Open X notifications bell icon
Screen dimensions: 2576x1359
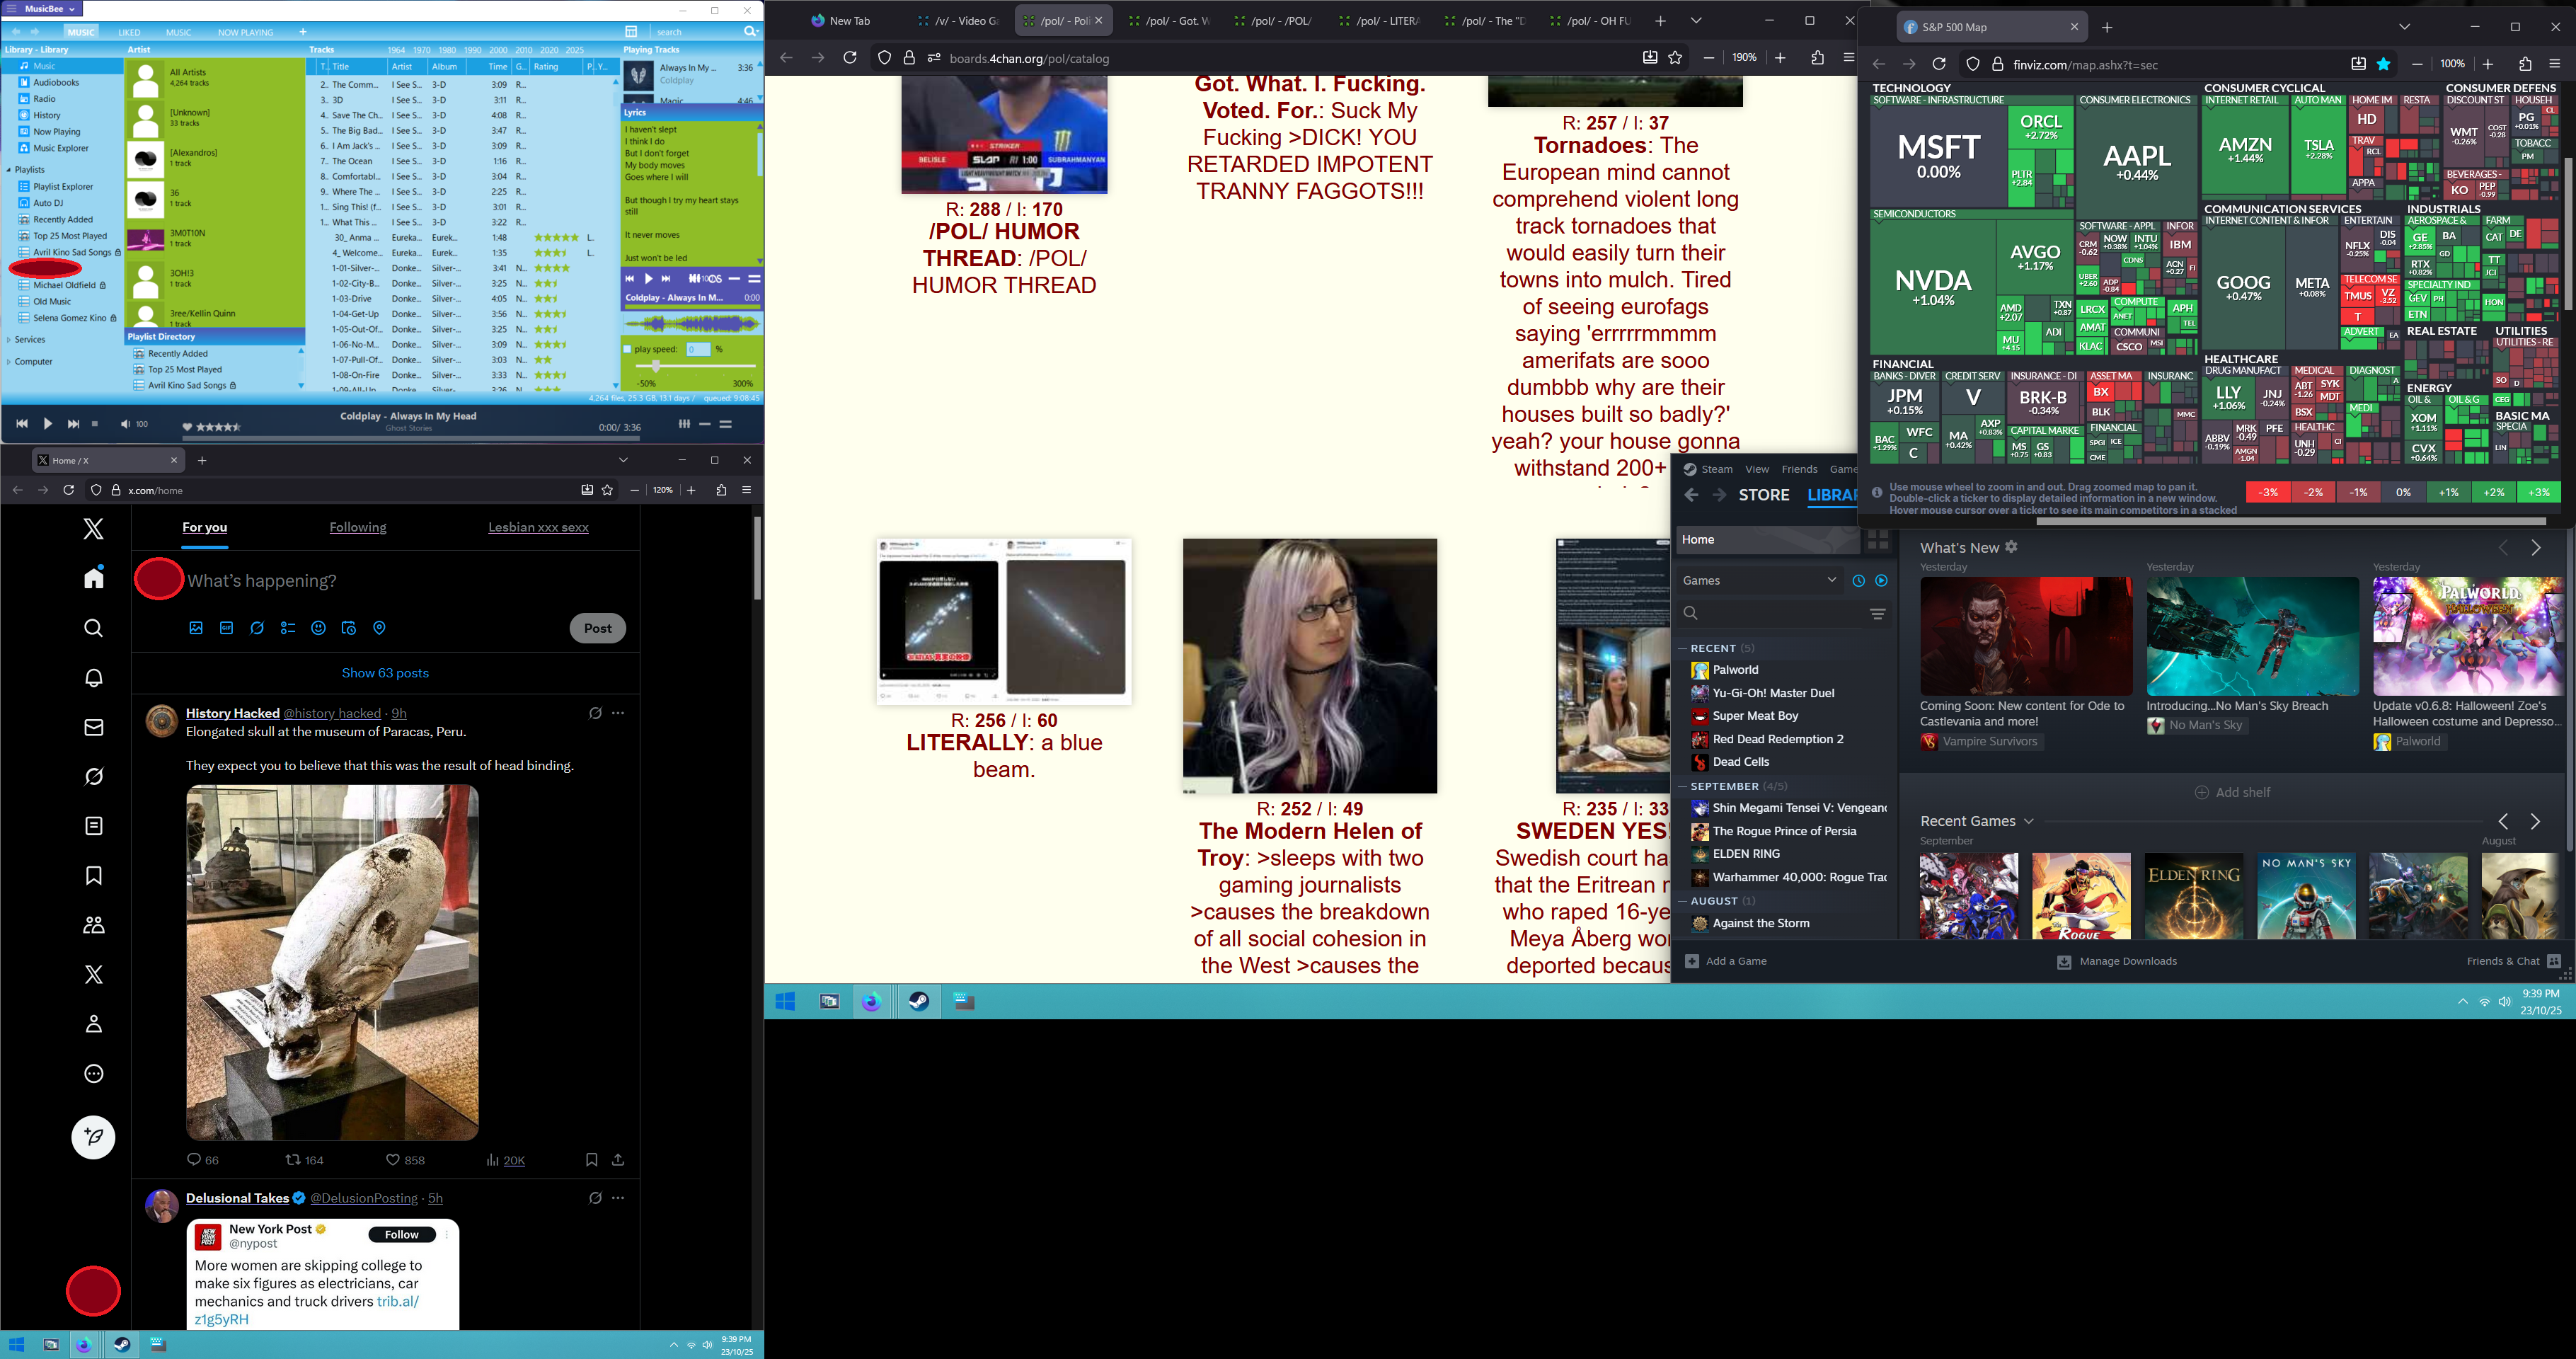tap(93, 678)
